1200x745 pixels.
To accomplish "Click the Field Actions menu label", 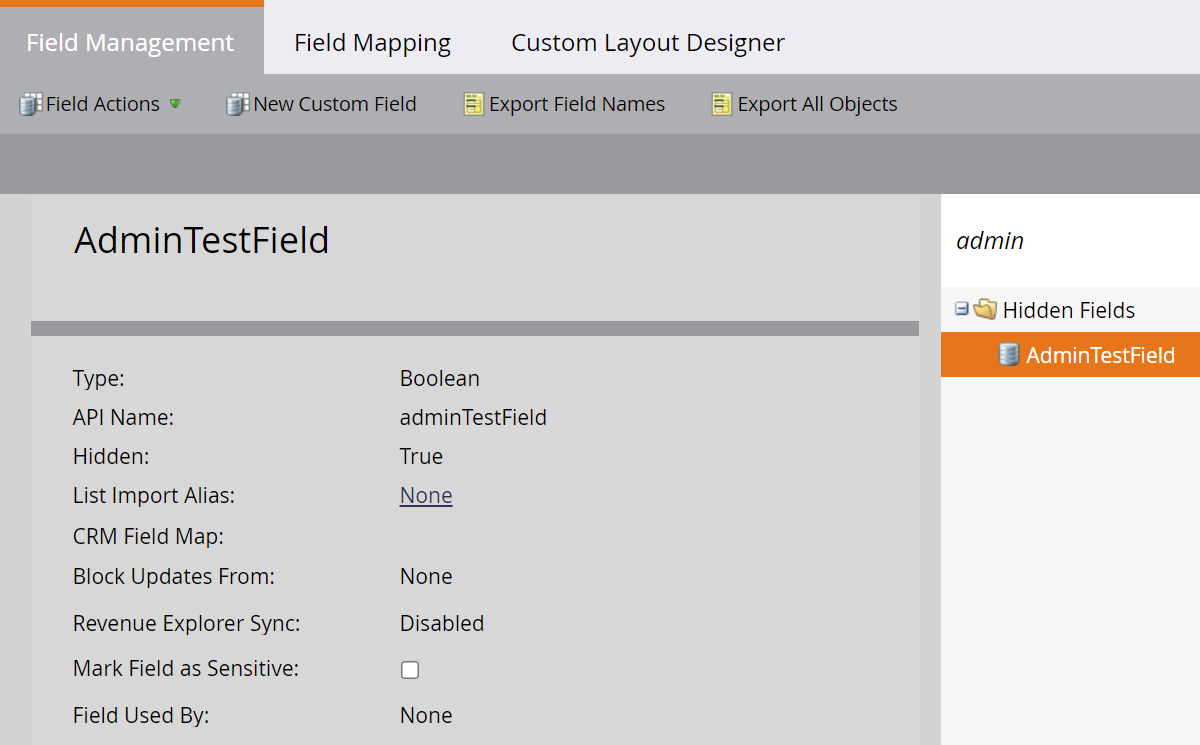I will [103, 104].
